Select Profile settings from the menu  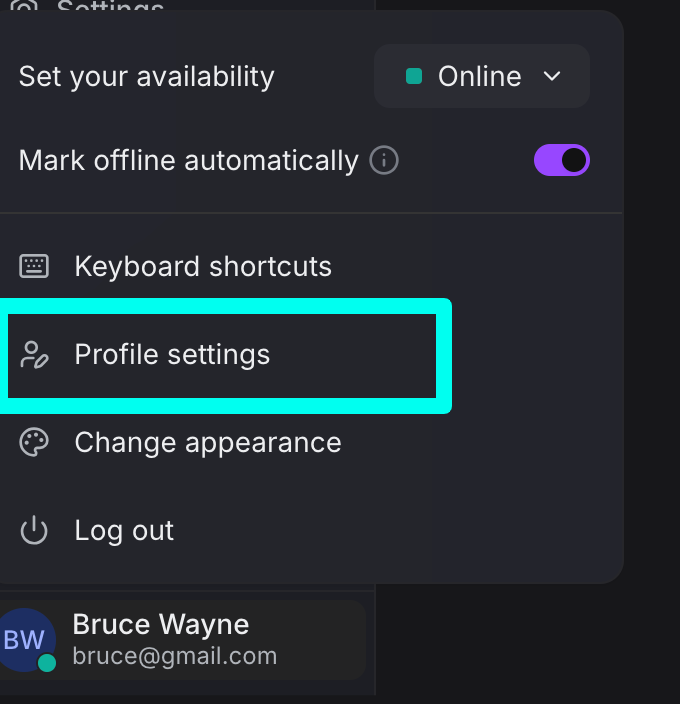click(x=172, y=355)
